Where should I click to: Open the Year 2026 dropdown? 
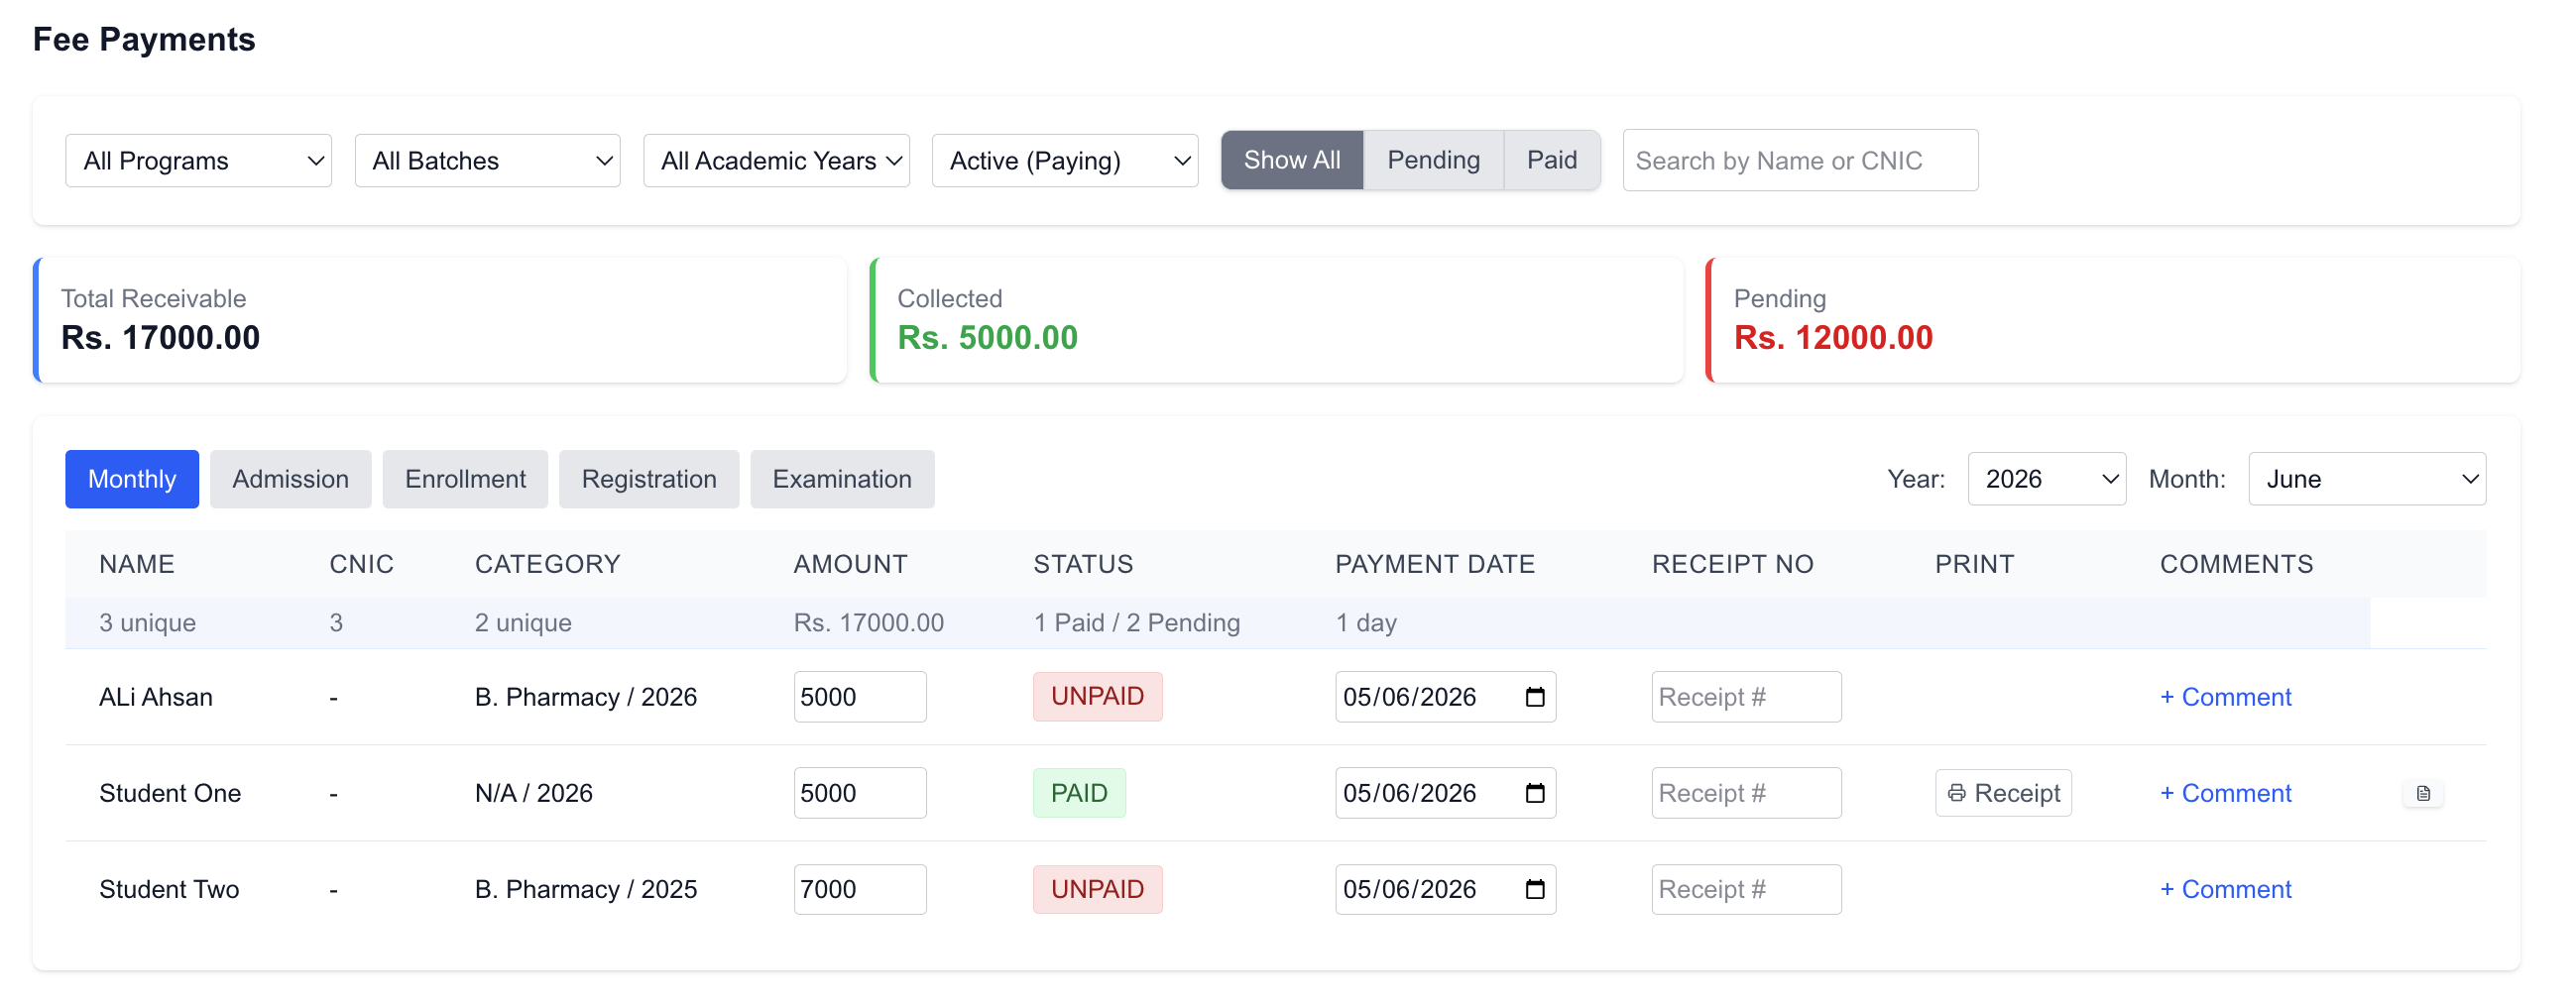point(2047,479)
